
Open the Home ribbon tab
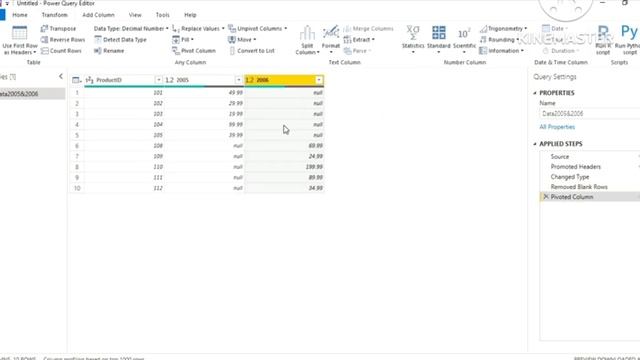(20, 15)
